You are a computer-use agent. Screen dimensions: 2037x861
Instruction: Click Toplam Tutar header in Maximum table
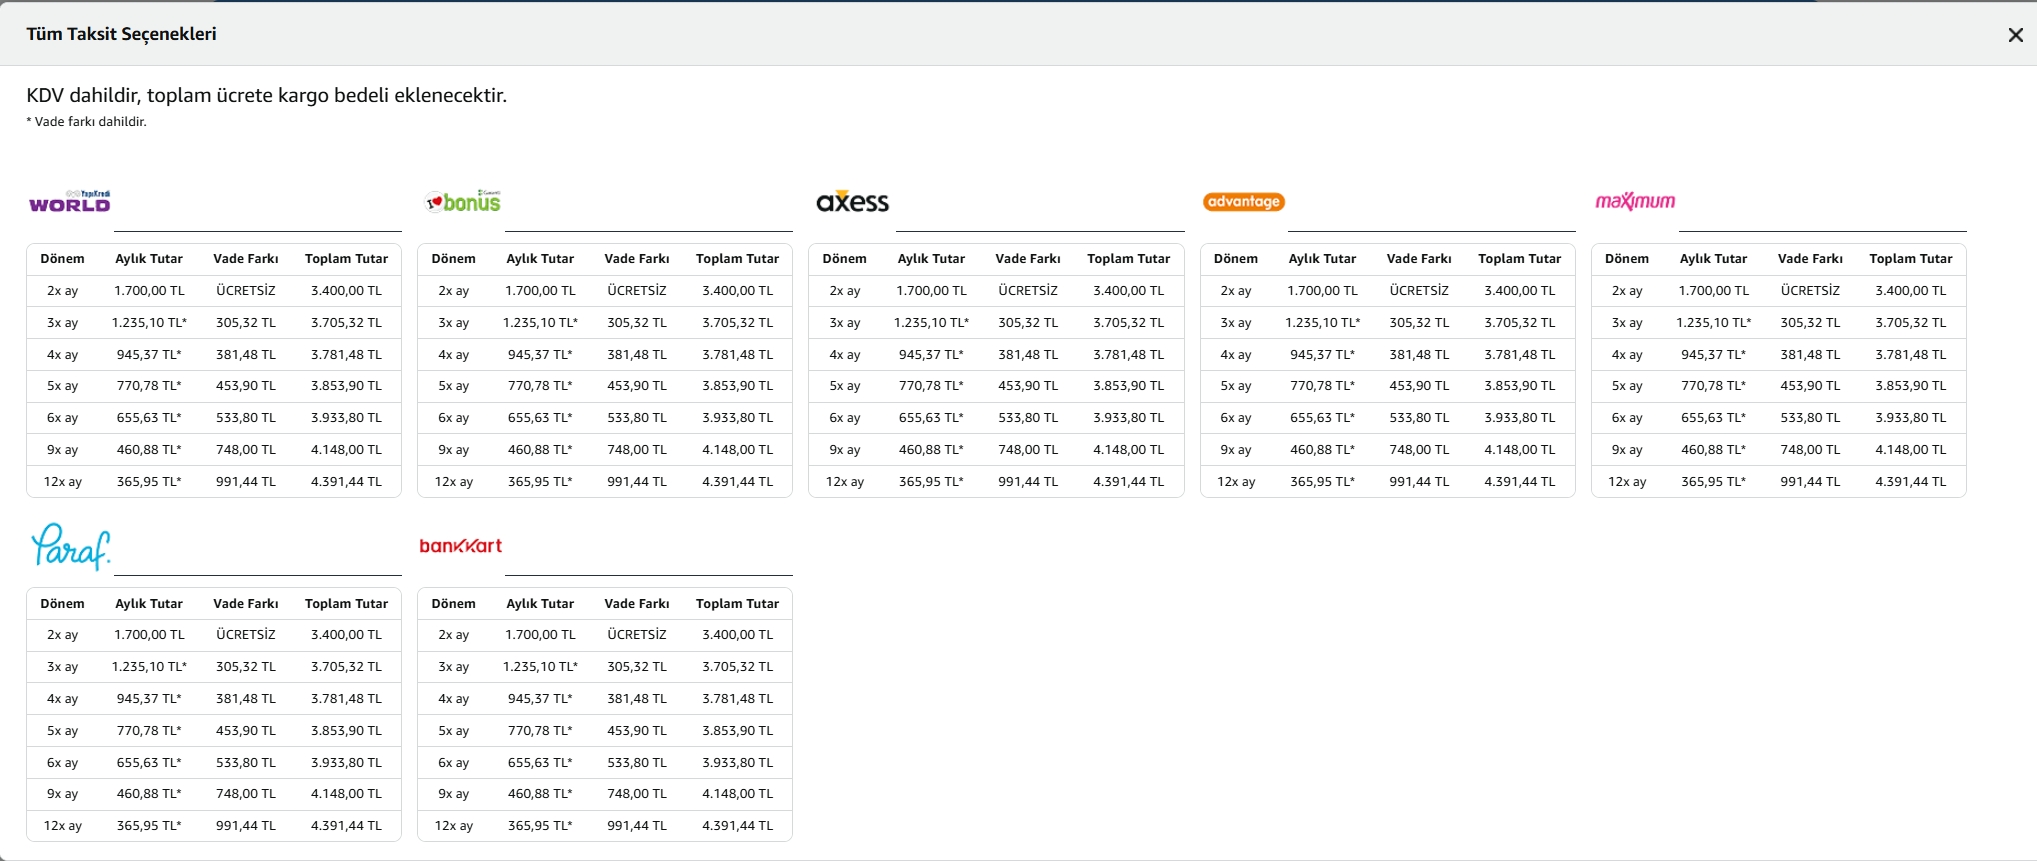[1910, 259]
